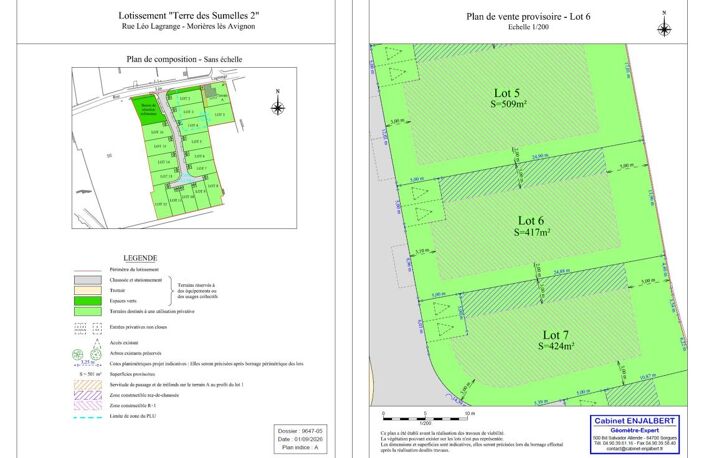Image resolution: width=704 pixels, height=458 pixels.
Task: Click the beige Trottoir legend swatch
Action: pyautogui.click(x=88, y=291)
